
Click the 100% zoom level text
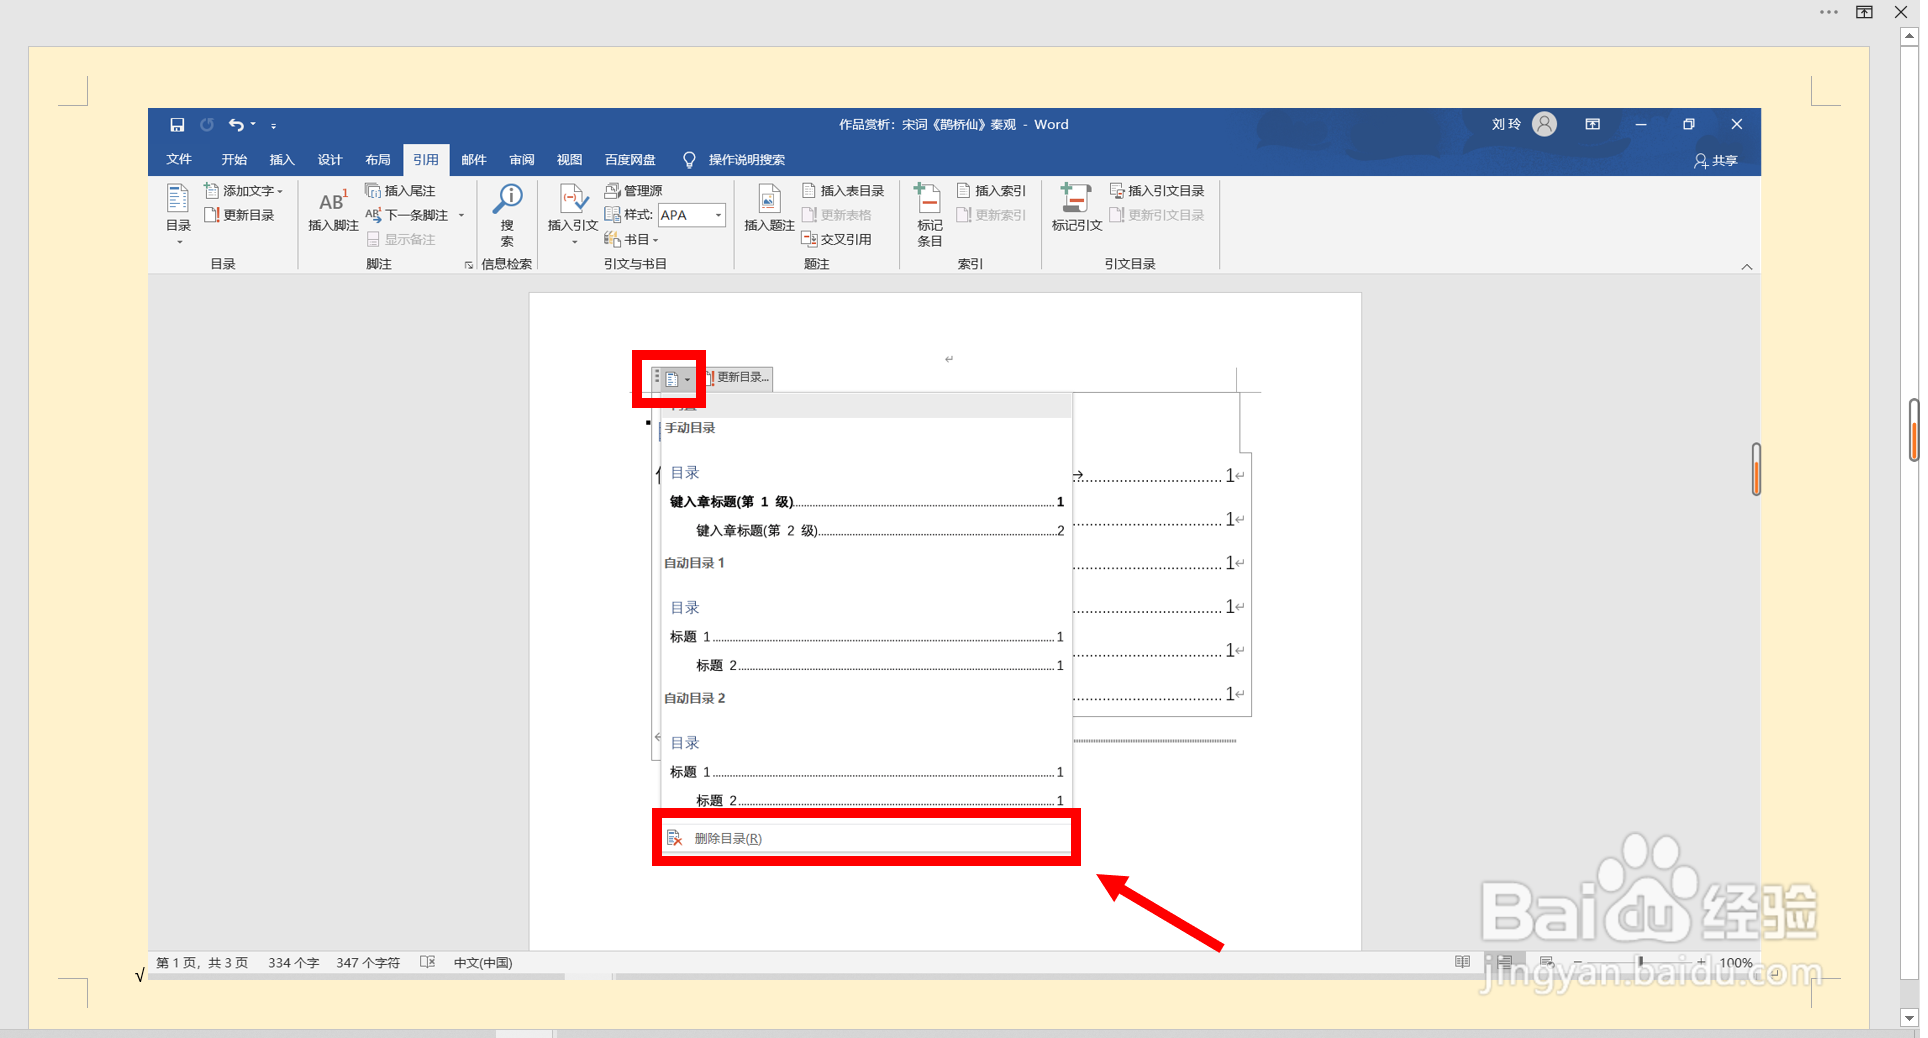click(1736, 963)
